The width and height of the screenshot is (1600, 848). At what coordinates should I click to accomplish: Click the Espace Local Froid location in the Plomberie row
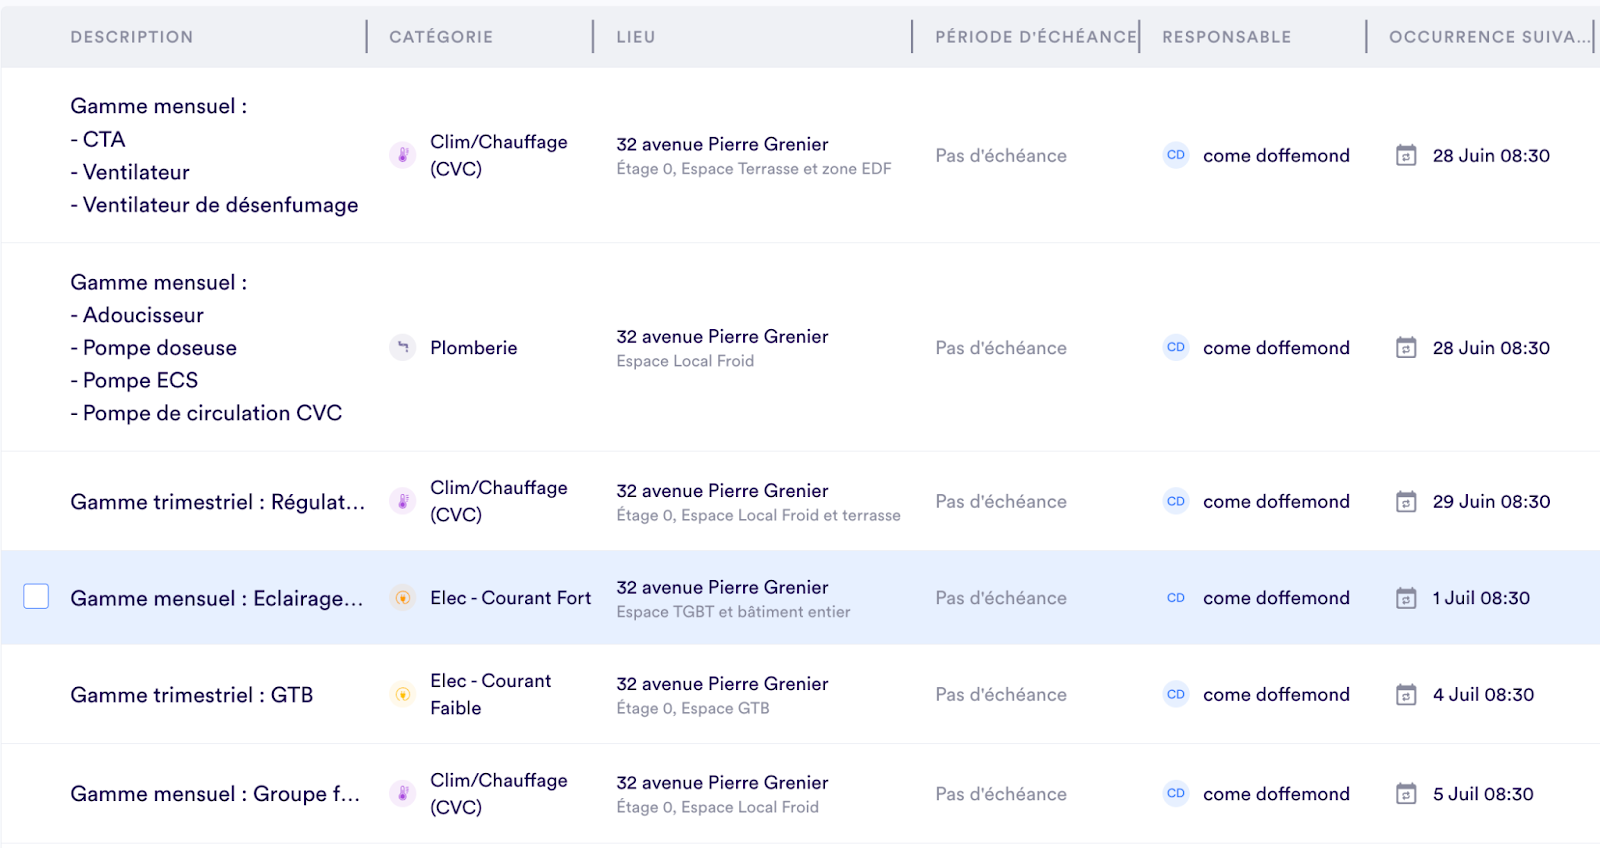point(685,361)
